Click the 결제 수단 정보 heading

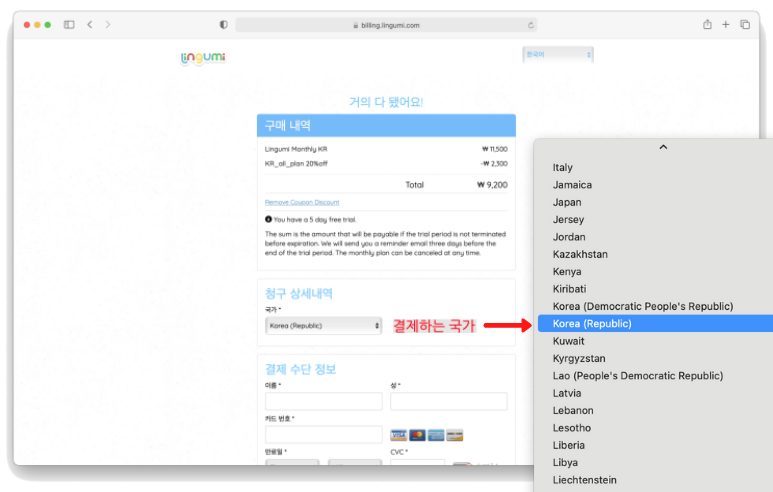point(301,369)
